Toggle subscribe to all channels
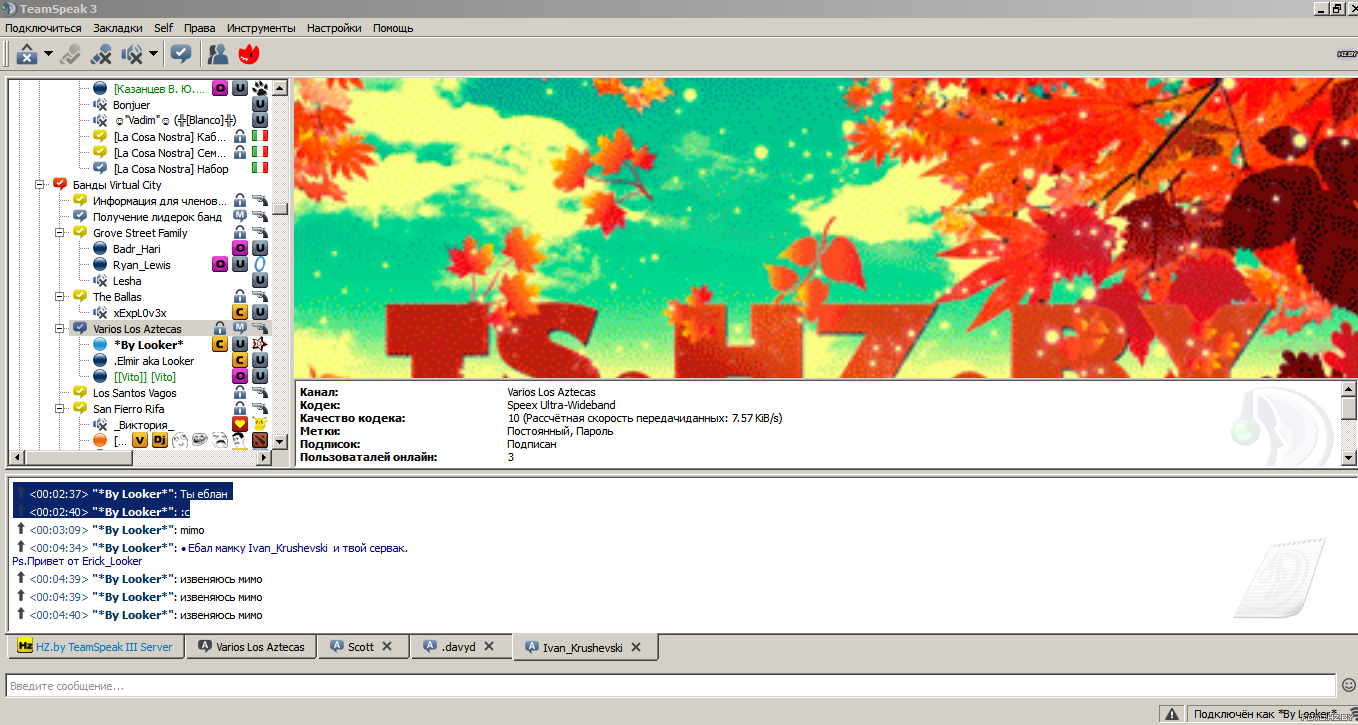 pyautogui.click(x=181, y=54)
